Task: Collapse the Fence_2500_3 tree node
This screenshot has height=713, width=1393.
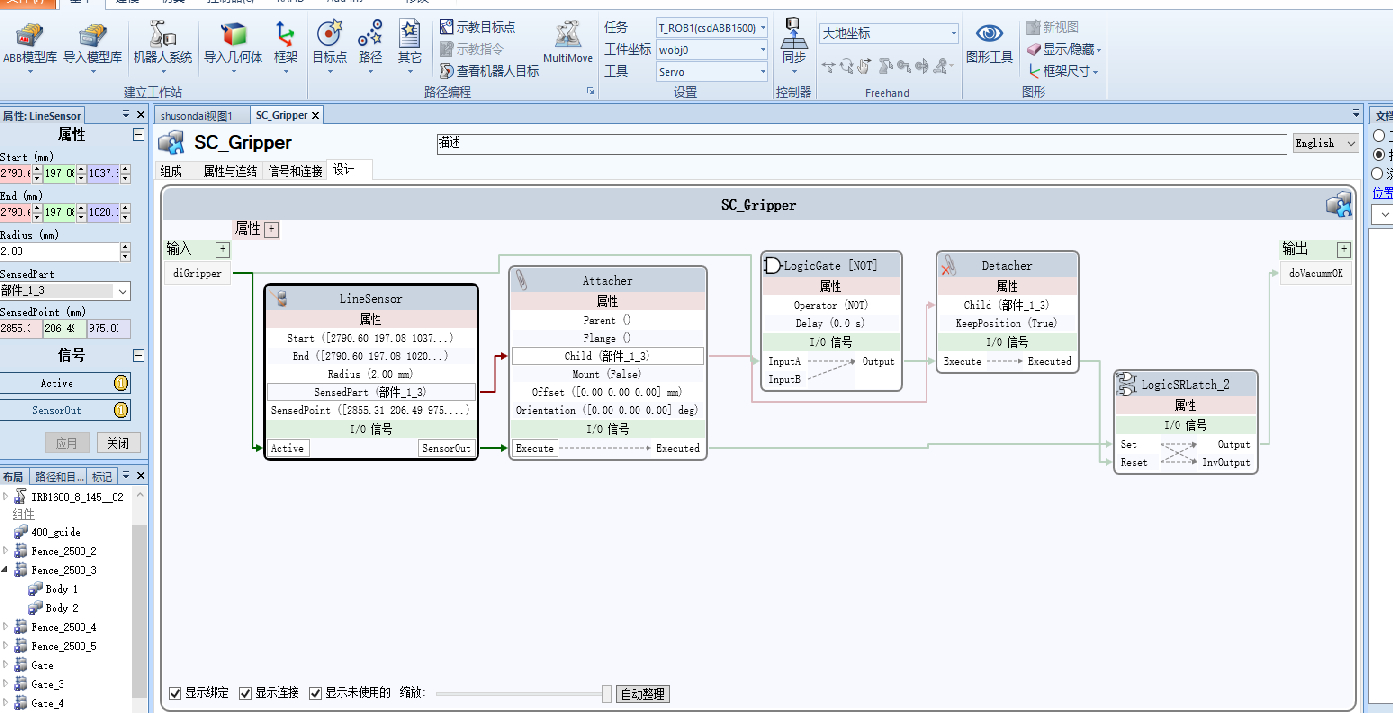Action: 6,570
